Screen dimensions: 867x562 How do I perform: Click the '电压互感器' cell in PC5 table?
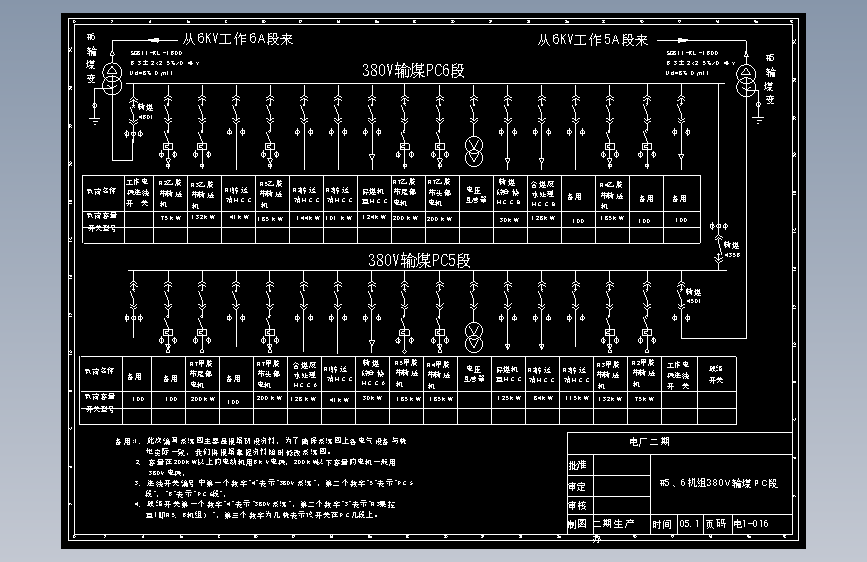(473, 373)
